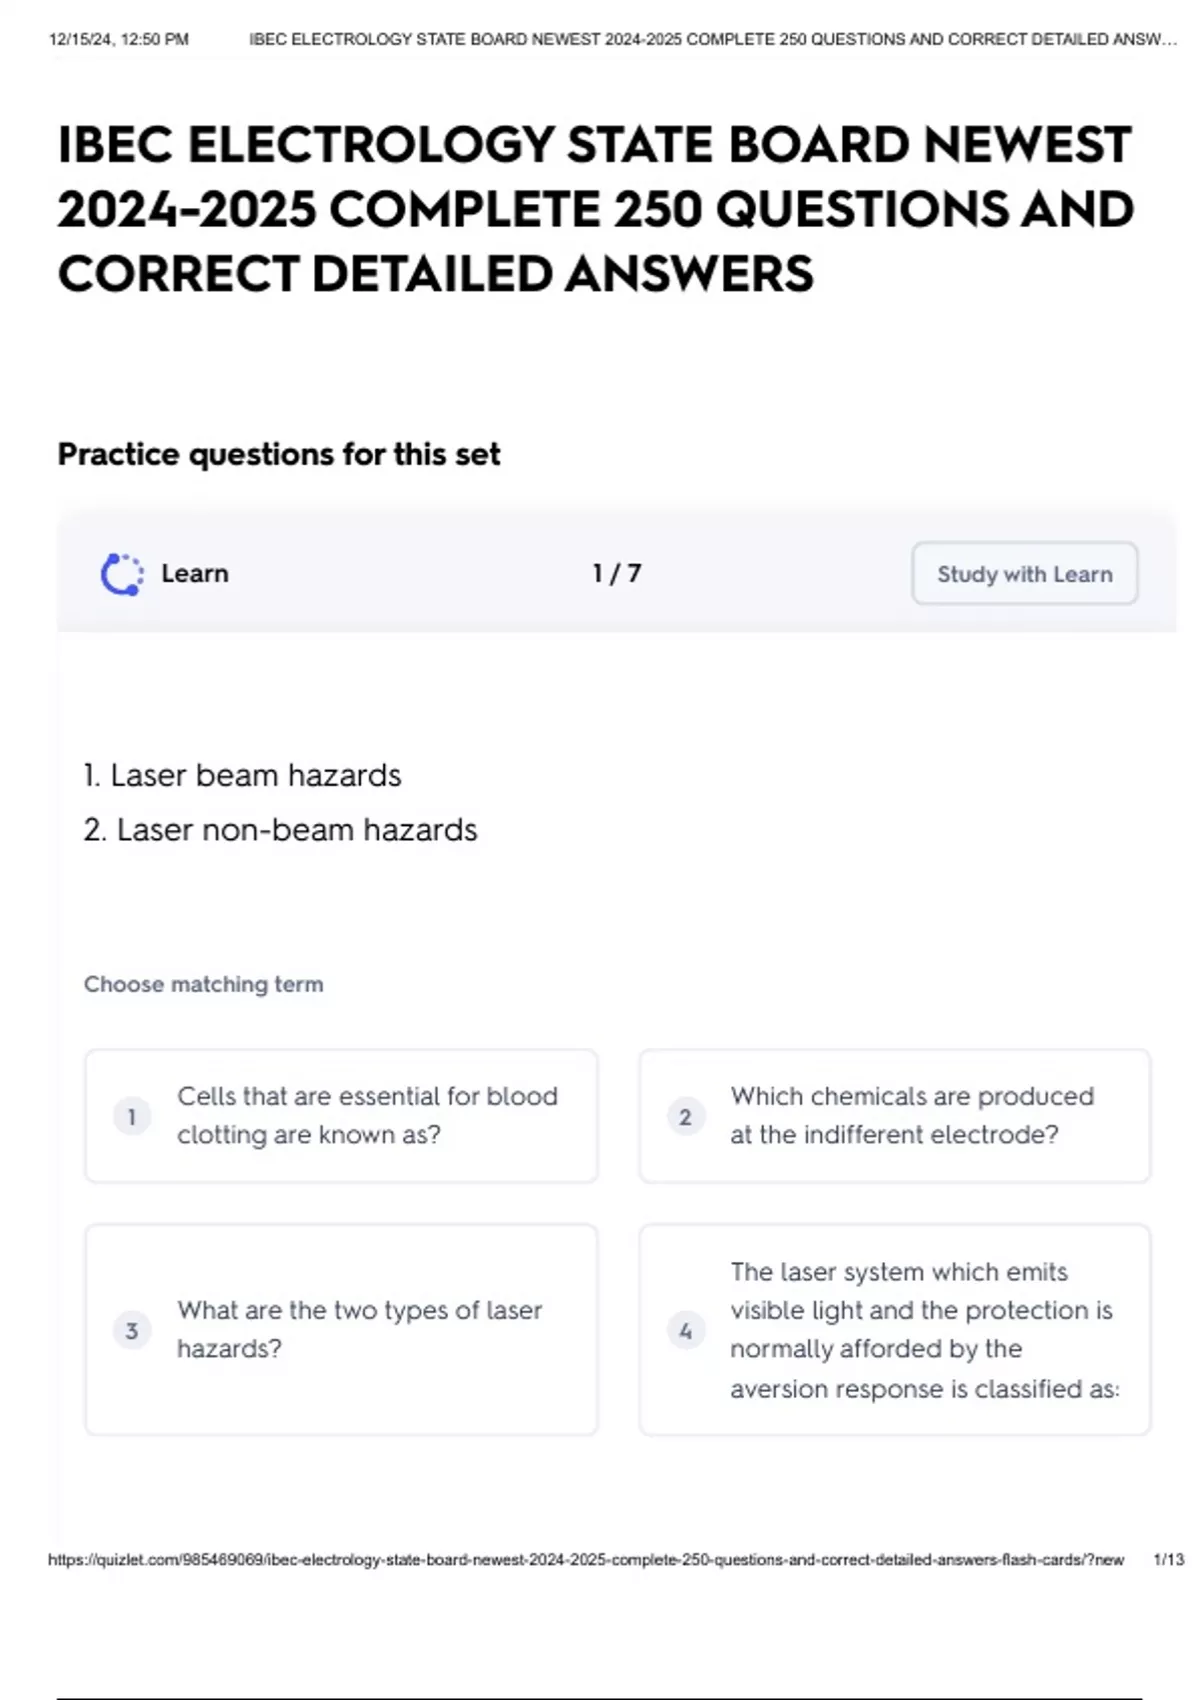This screenshot has width=1200, height=1700.
Task: Click the 'Choose matching term' label
Action: [204, 984]
